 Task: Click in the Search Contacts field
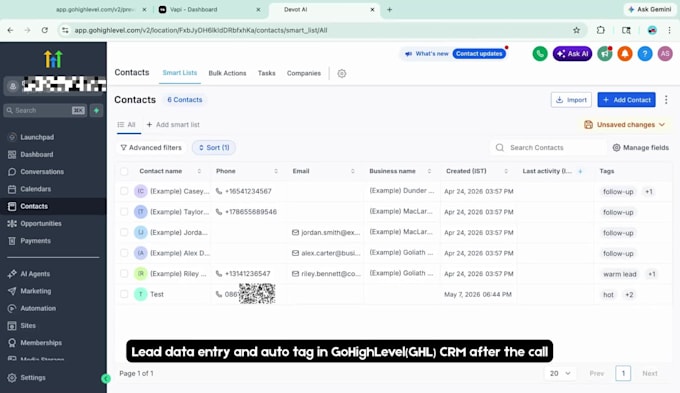click(547, 148)
